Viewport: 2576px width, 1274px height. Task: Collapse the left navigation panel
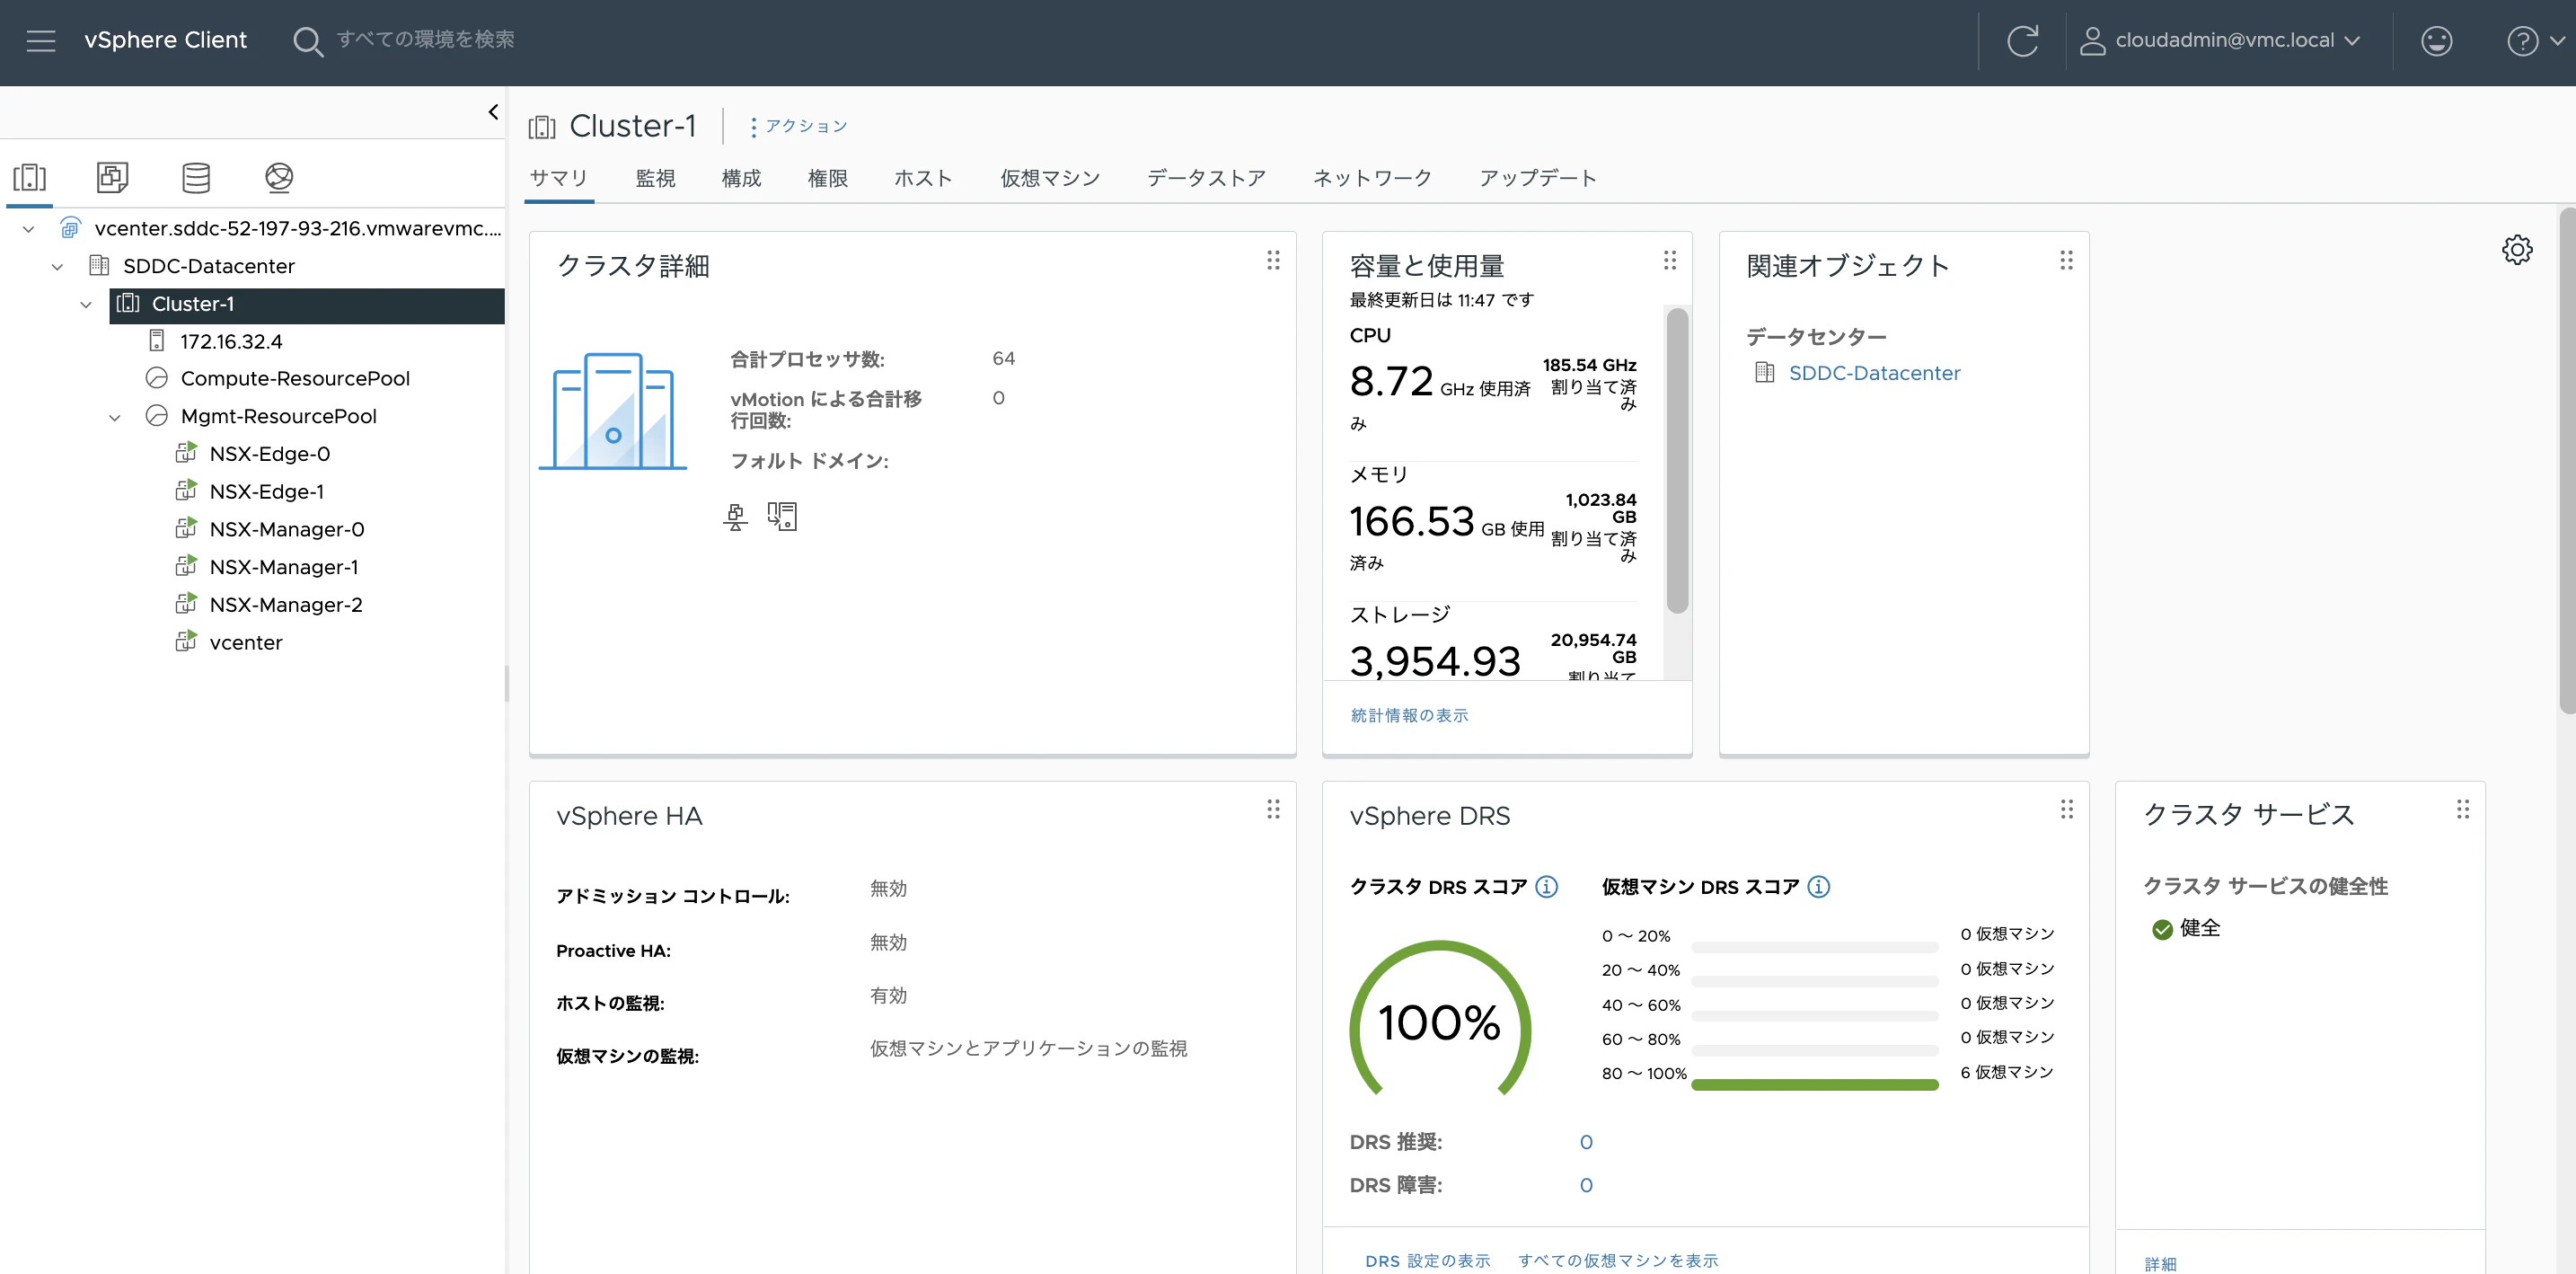[493, 112]
